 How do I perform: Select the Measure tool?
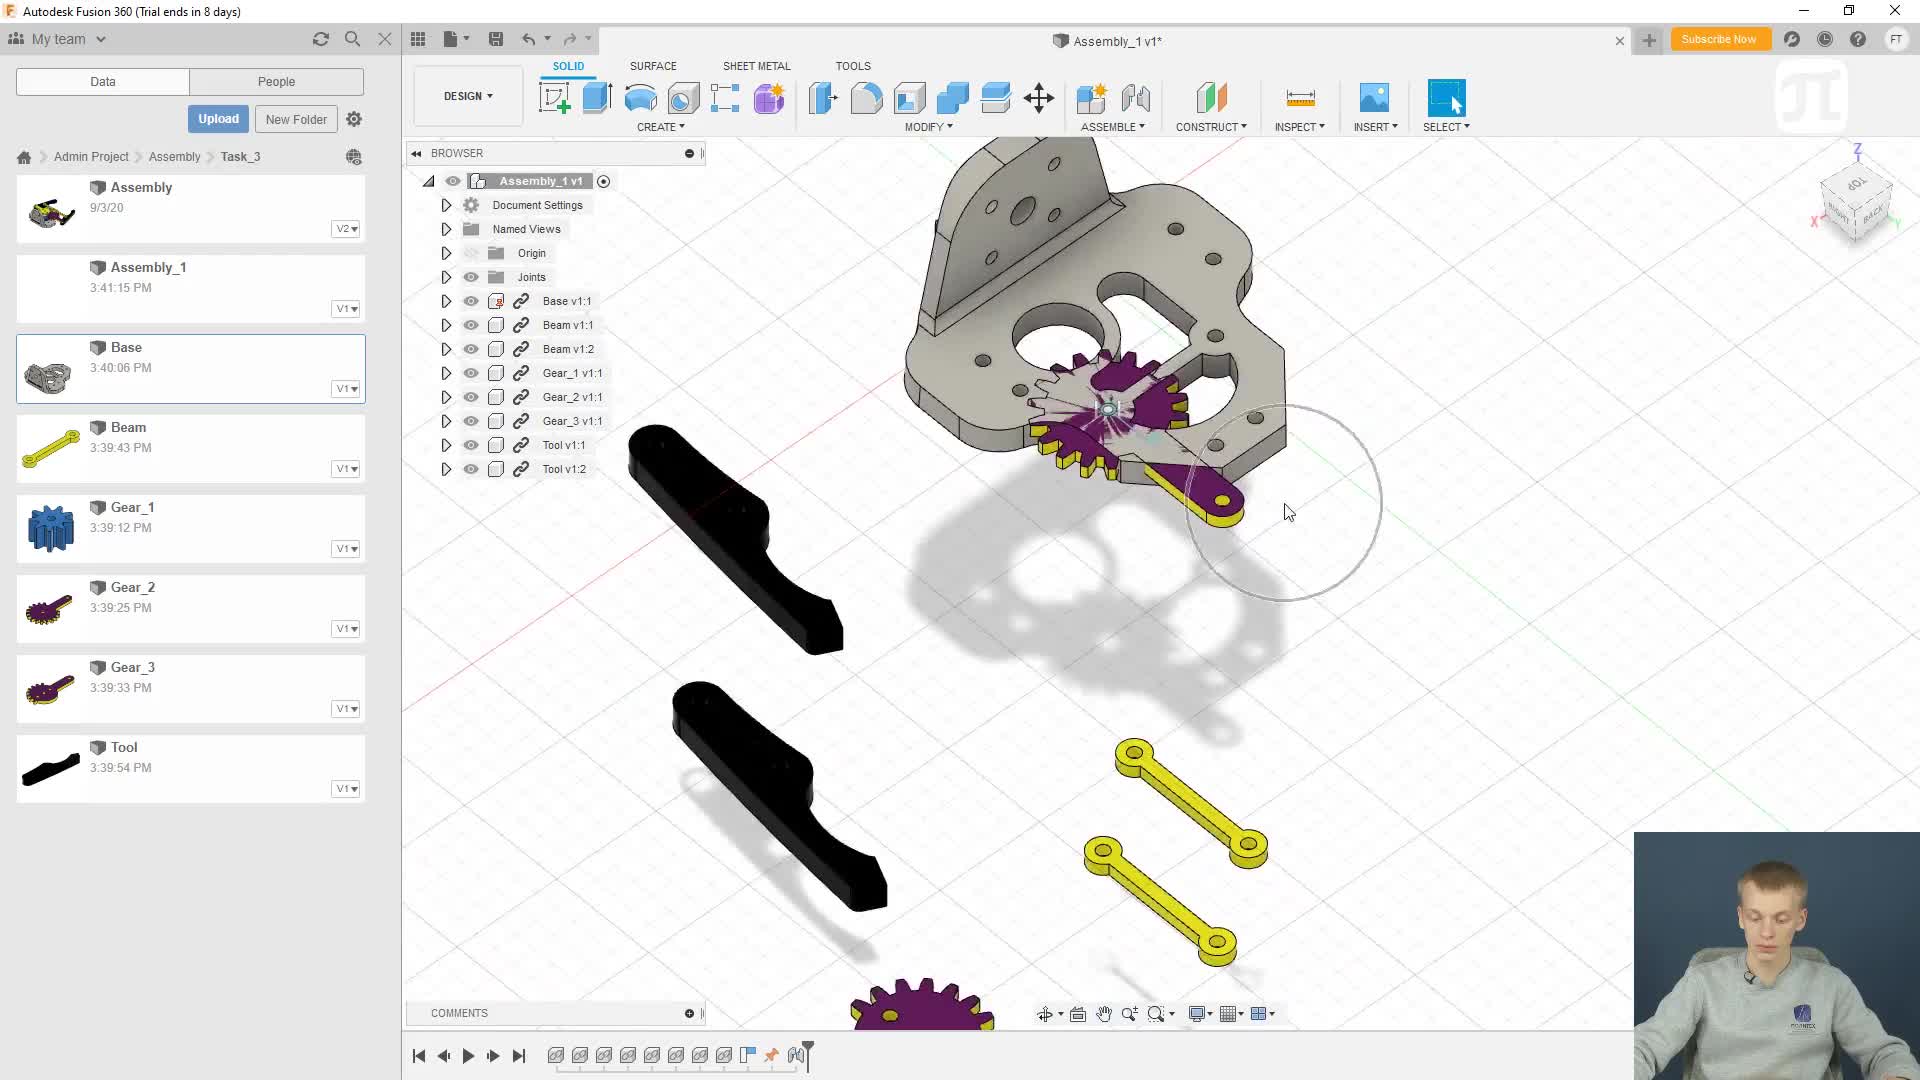[1300, 98]
